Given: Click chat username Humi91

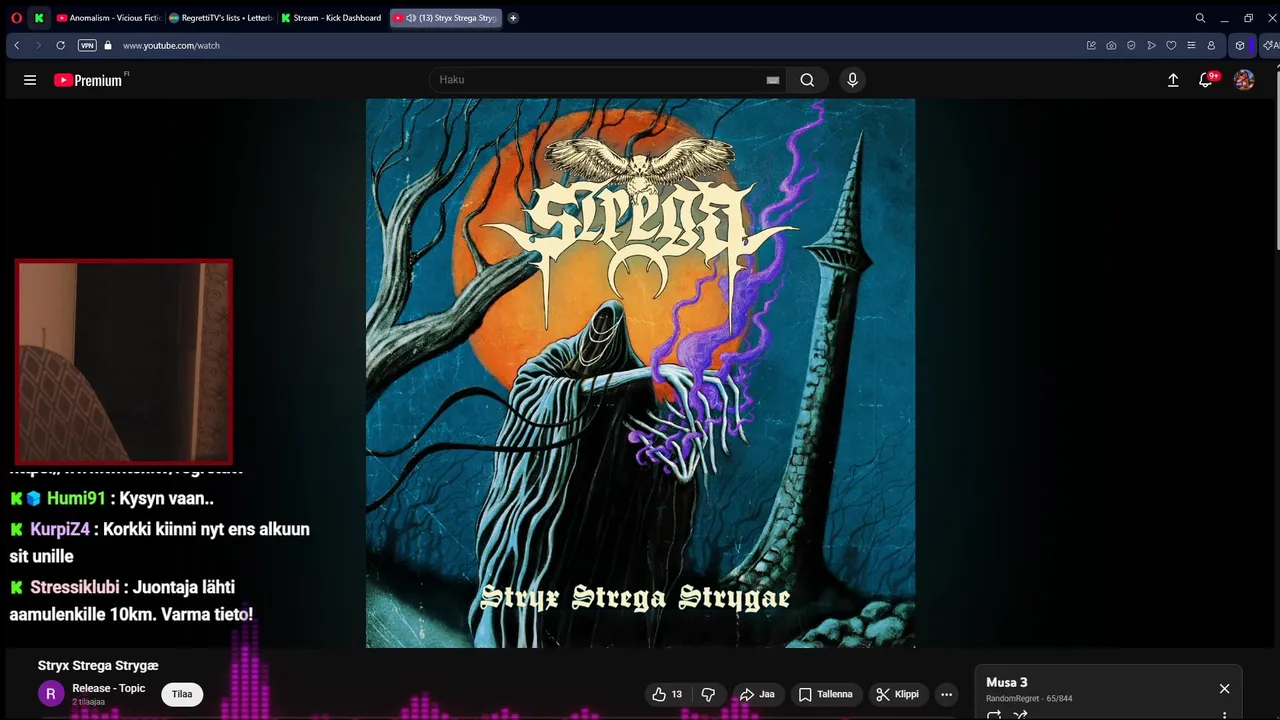Looking at the screenshot, I should (x=76, y=498).
